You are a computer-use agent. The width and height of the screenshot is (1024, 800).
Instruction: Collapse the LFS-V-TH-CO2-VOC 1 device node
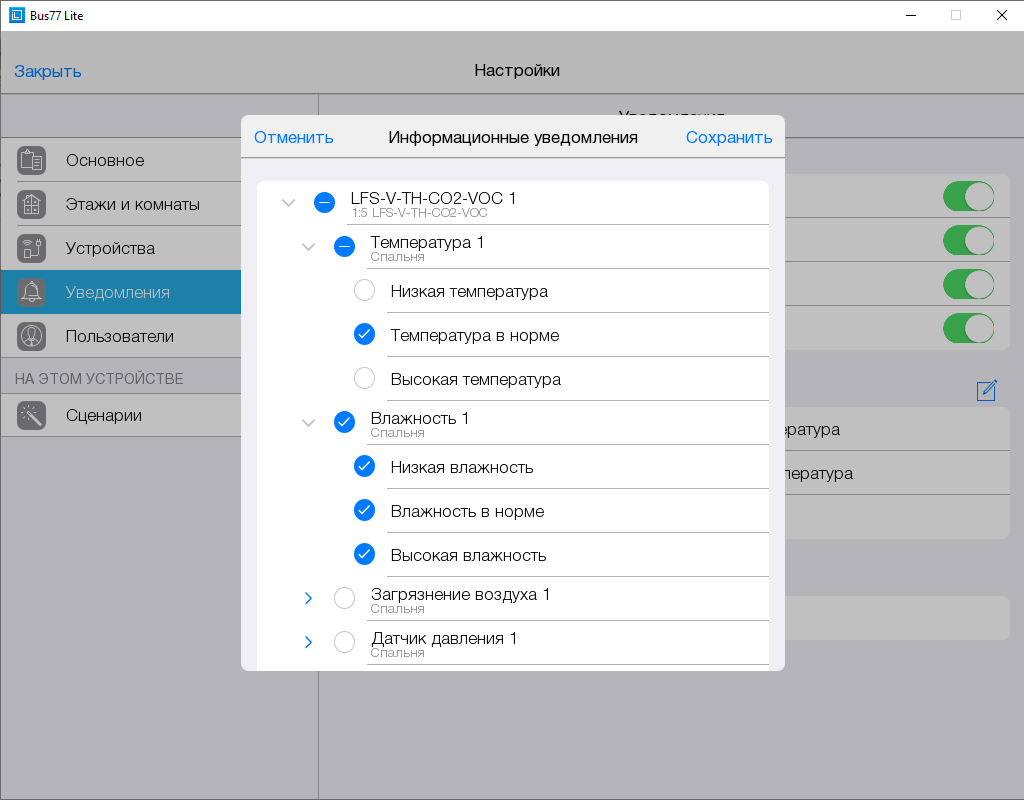[289, 203]
